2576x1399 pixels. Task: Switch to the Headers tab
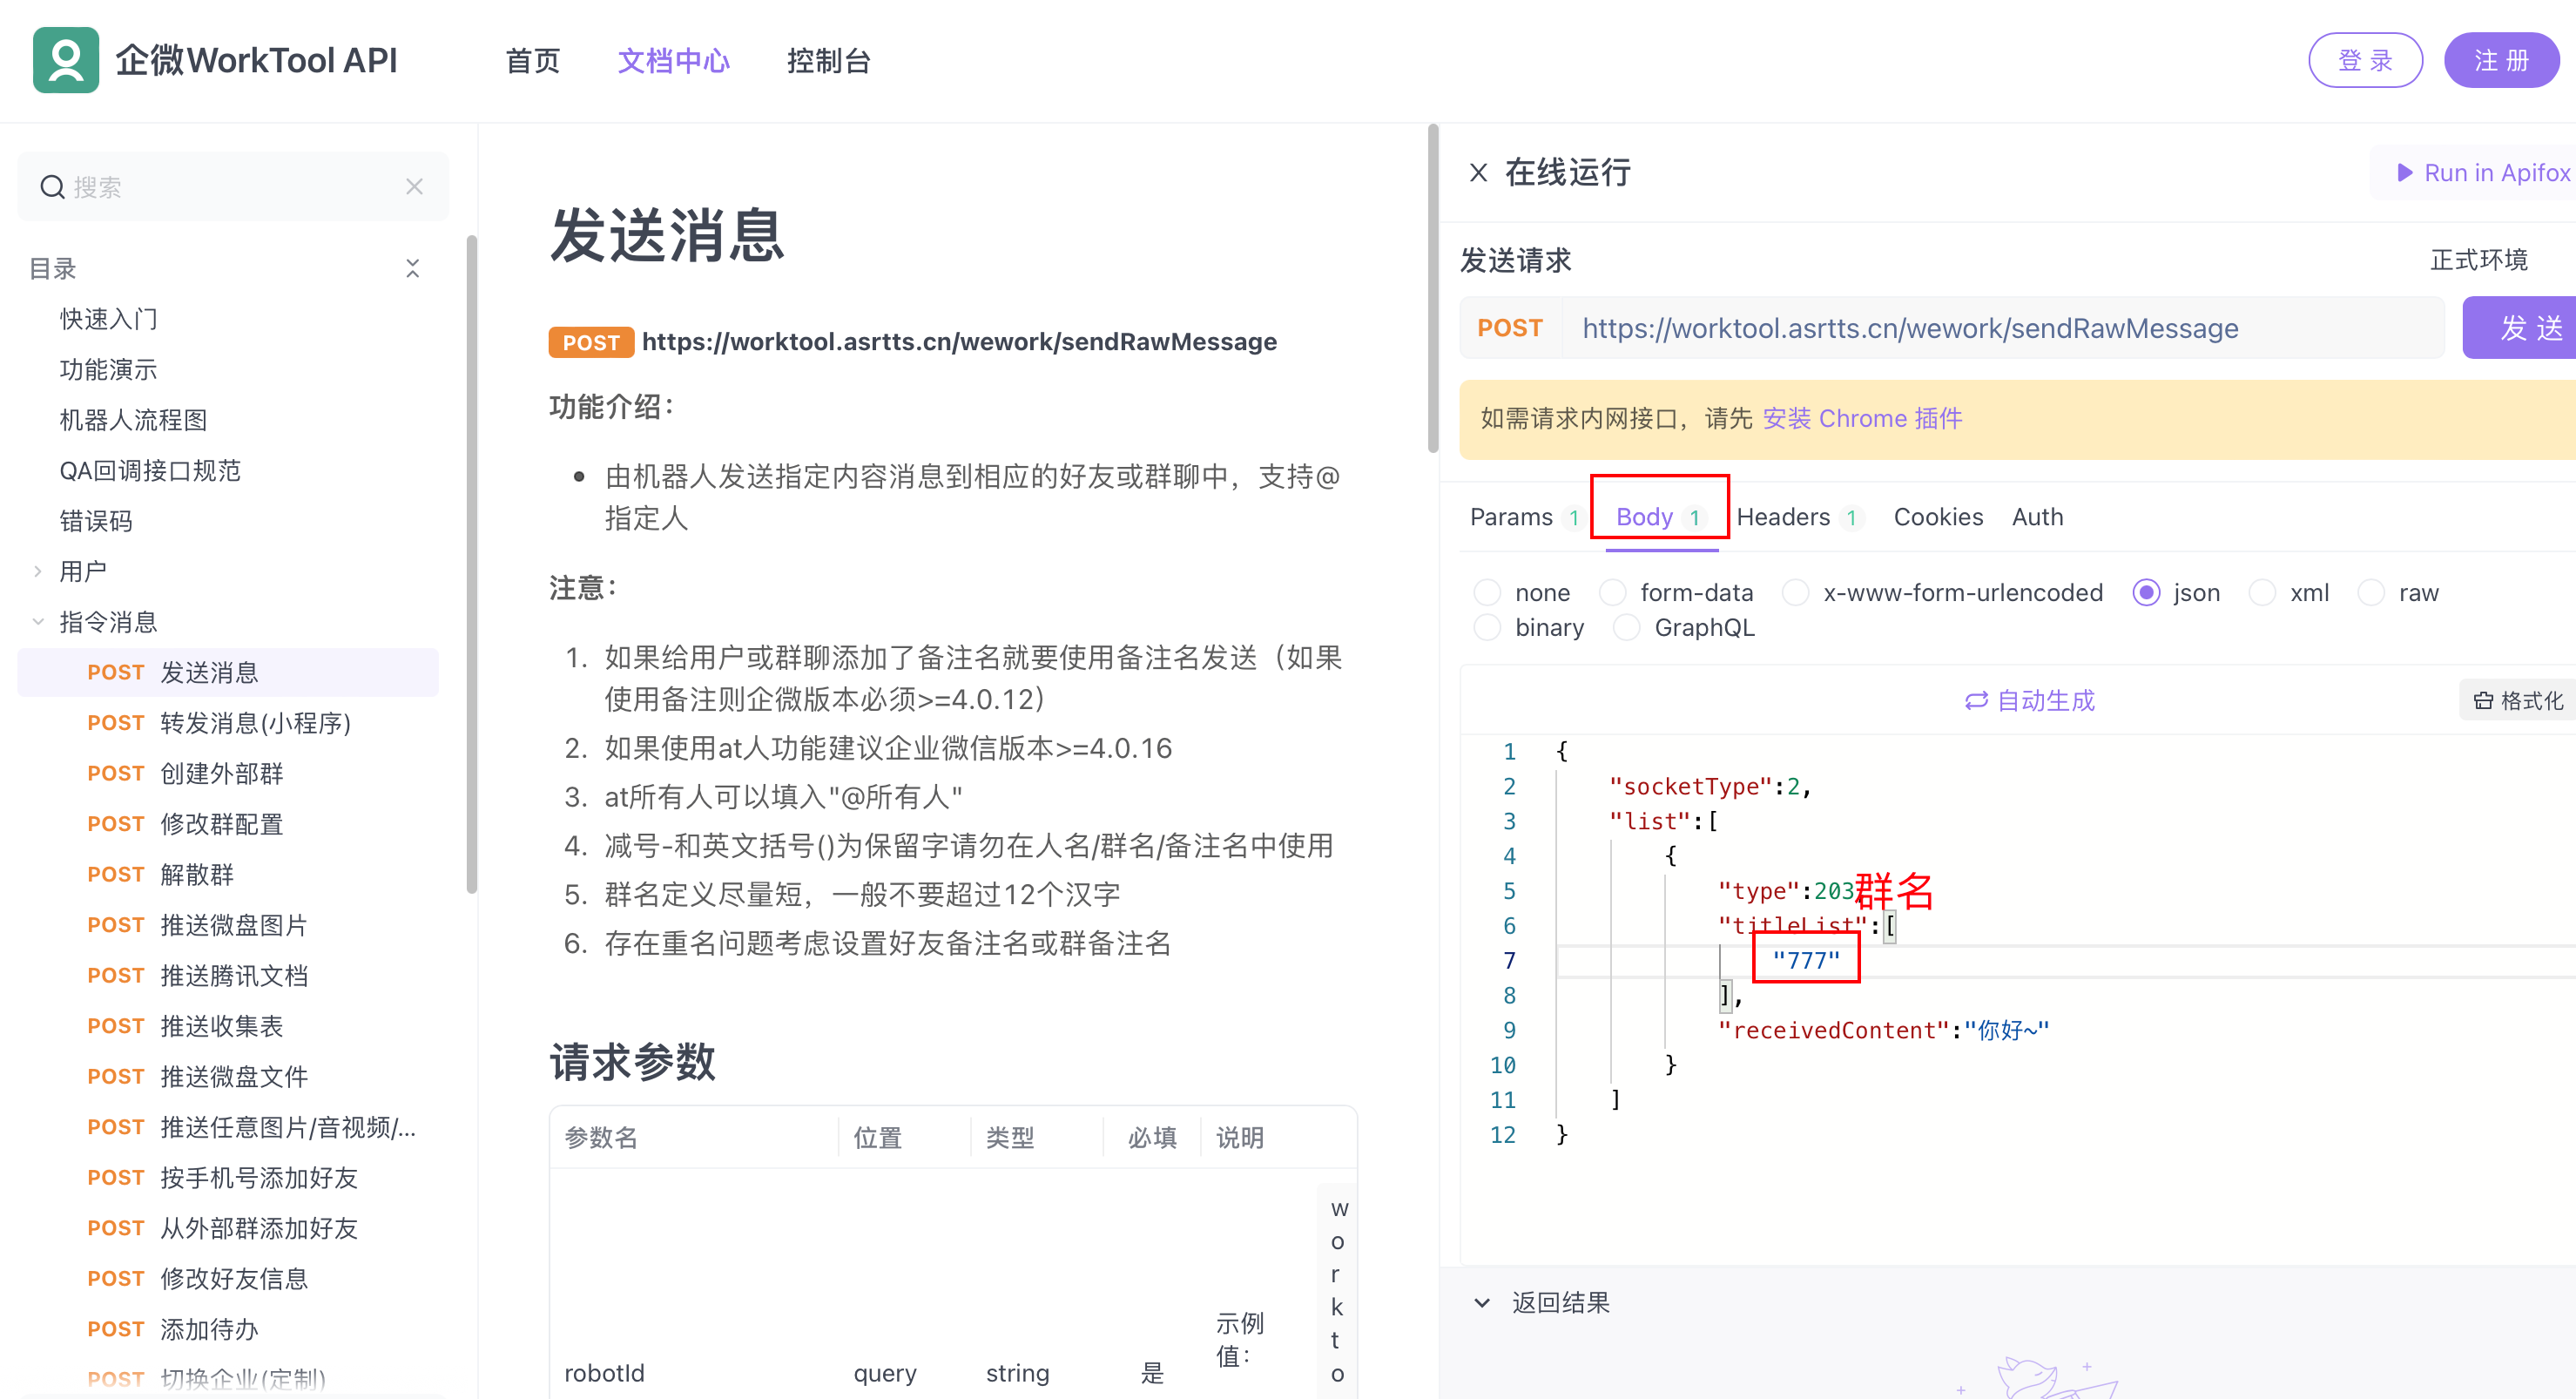click(x=1783, y=517)
